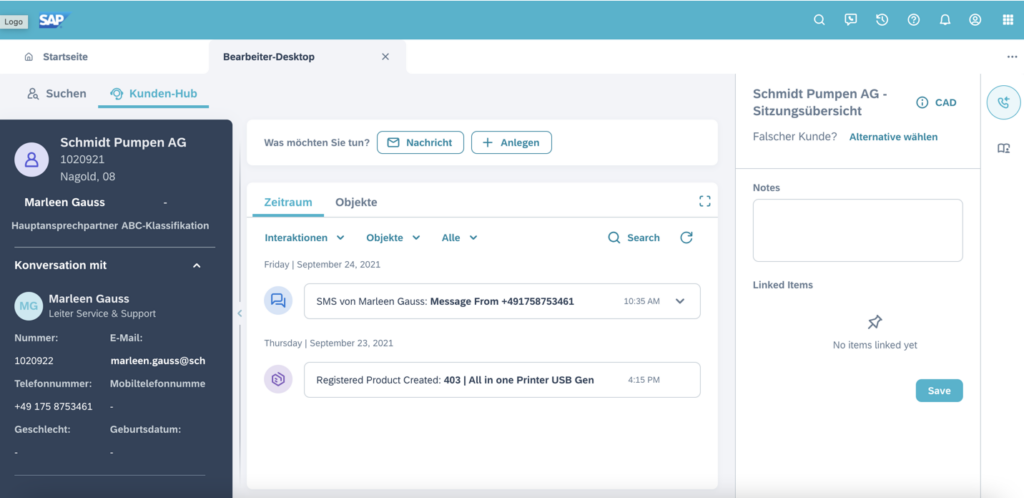
Task: Click the search icon in top header
Action: pyautogui.click(x=819, y=20)
